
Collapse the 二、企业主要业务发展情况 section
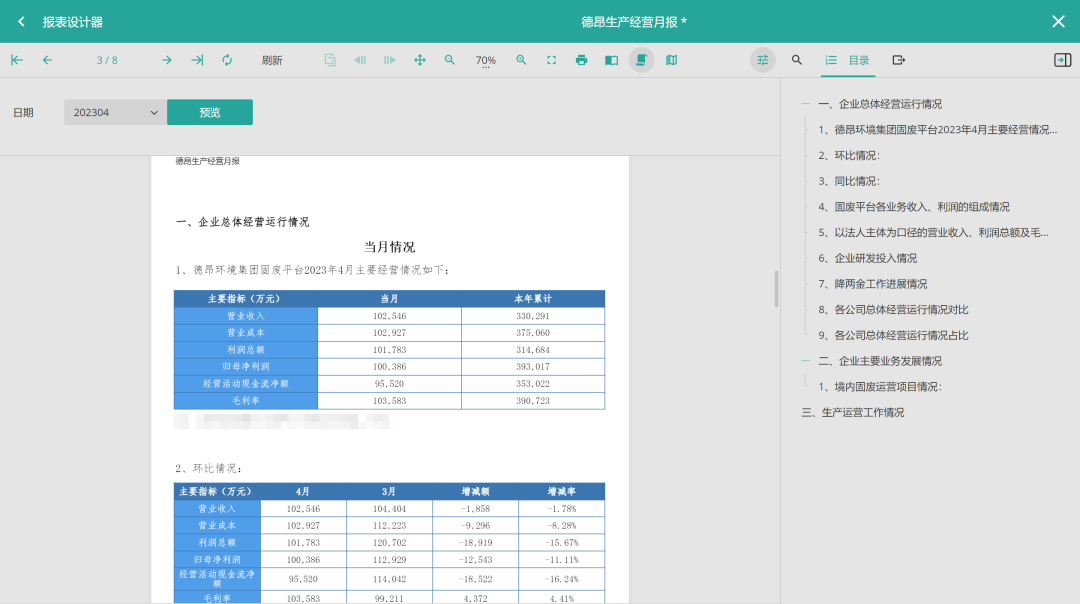coord(806,361)
